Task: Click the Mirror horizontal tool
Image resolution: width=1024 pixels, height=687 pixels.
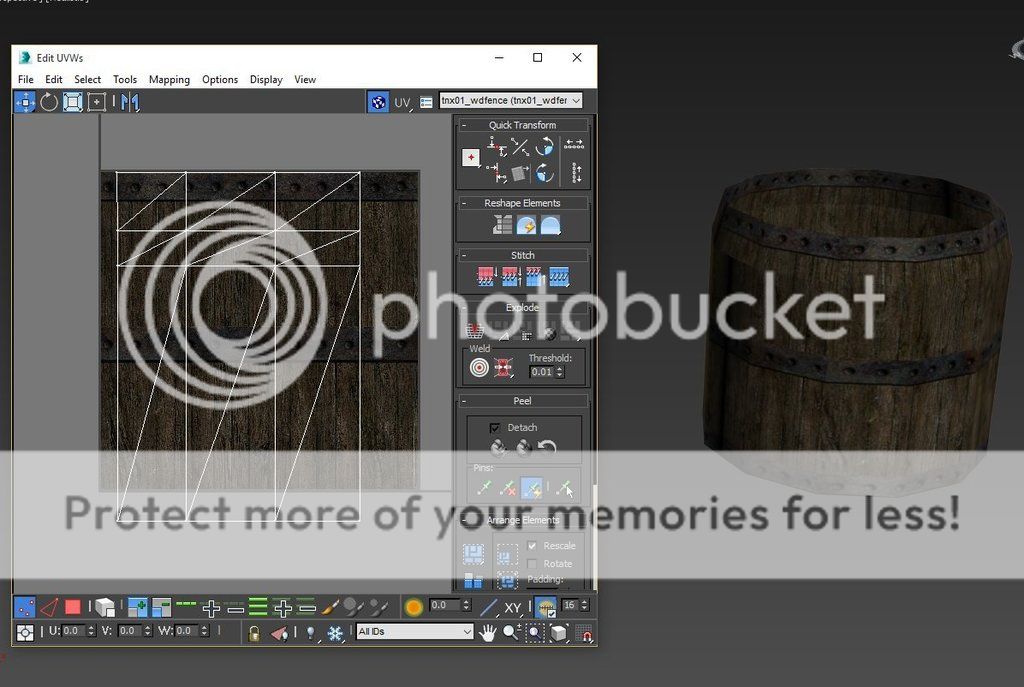Action: click(130, 102)
